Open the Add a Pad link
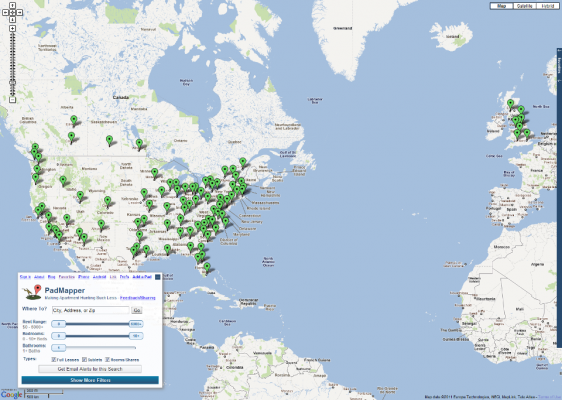Viewport: 562px width, 400px height. 142,277
